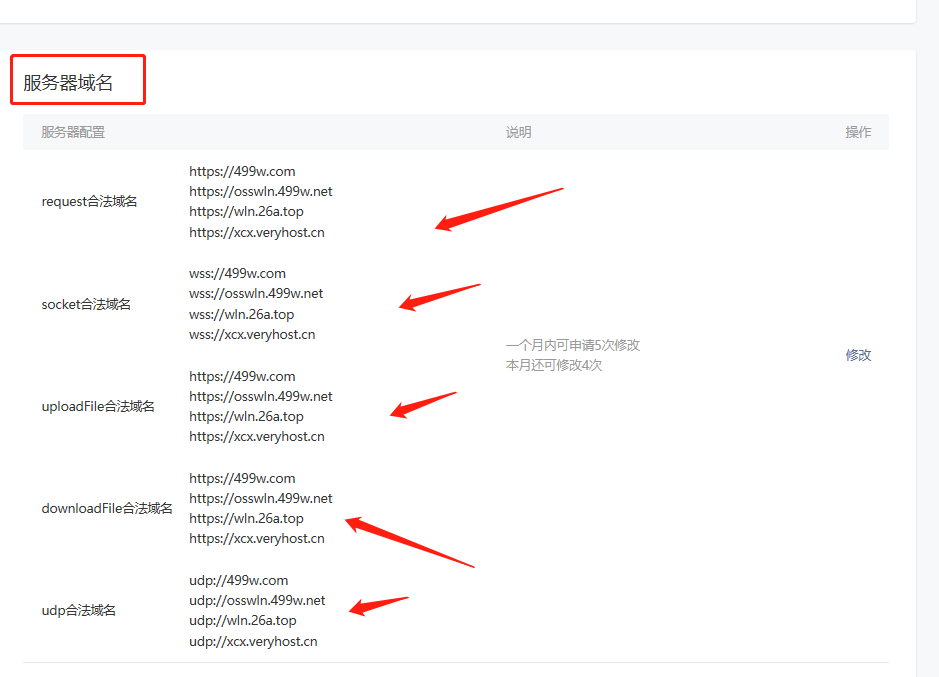Image resolution: width=939 pixels, height=677 pixels.
Task: Click the 本月还可修改4次 note text
Action: 554,365
